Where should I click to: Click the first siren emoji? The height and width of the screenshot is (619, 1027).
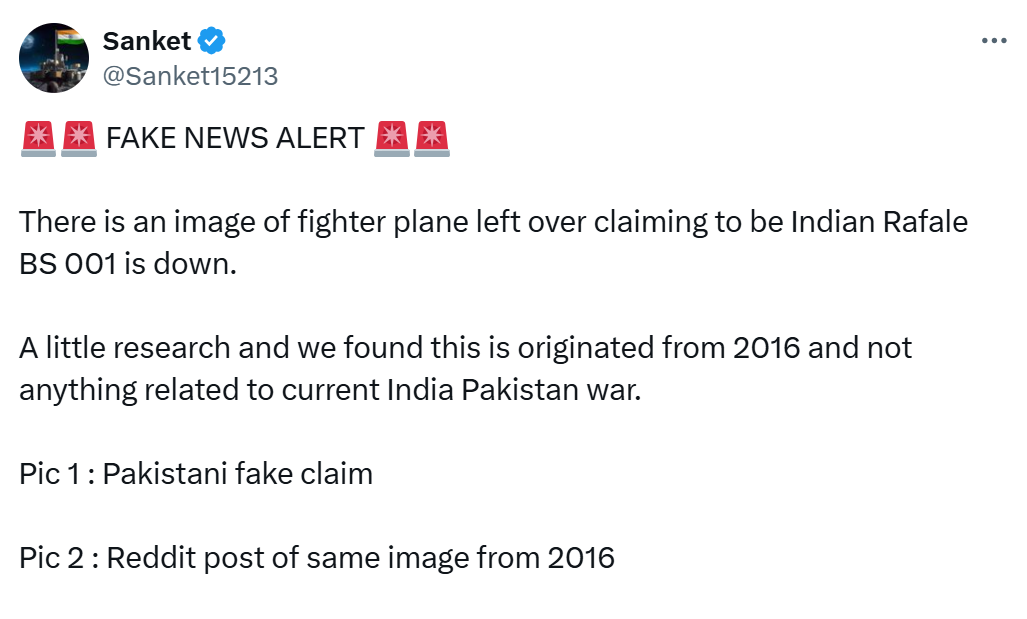(x=37, y=138)
